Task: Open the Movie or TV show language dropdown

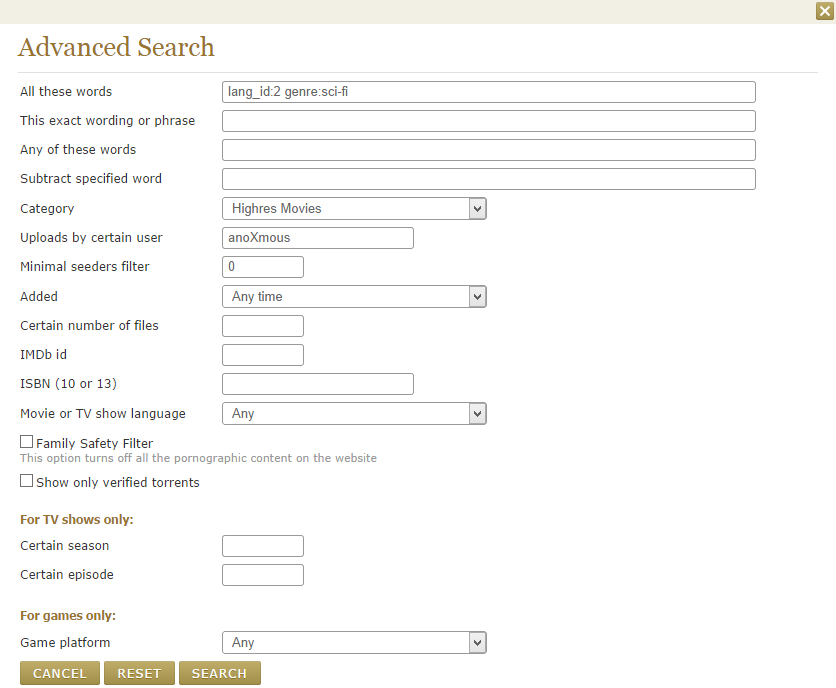Action: click(x=354, y=413)
